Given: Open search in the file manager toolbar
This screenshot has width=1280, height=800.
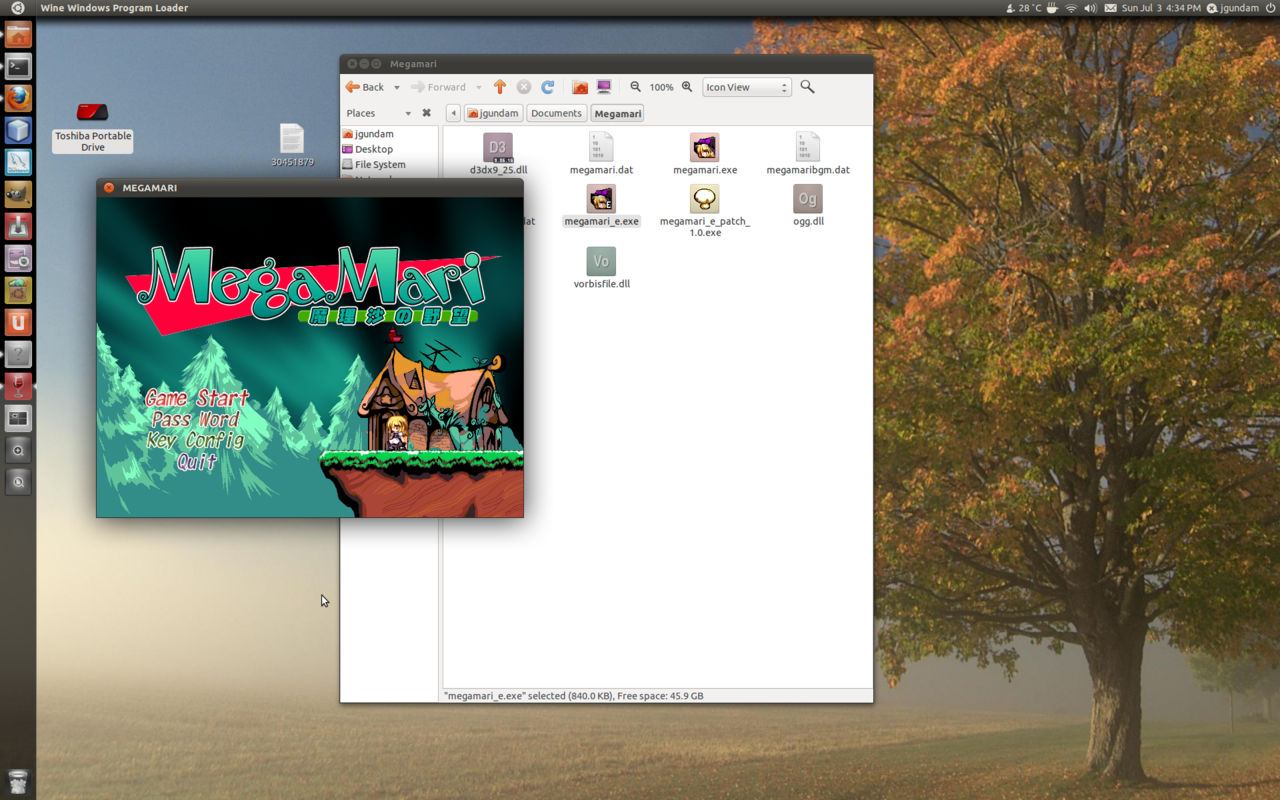Looking at the screenshot, I should (807, 87).
